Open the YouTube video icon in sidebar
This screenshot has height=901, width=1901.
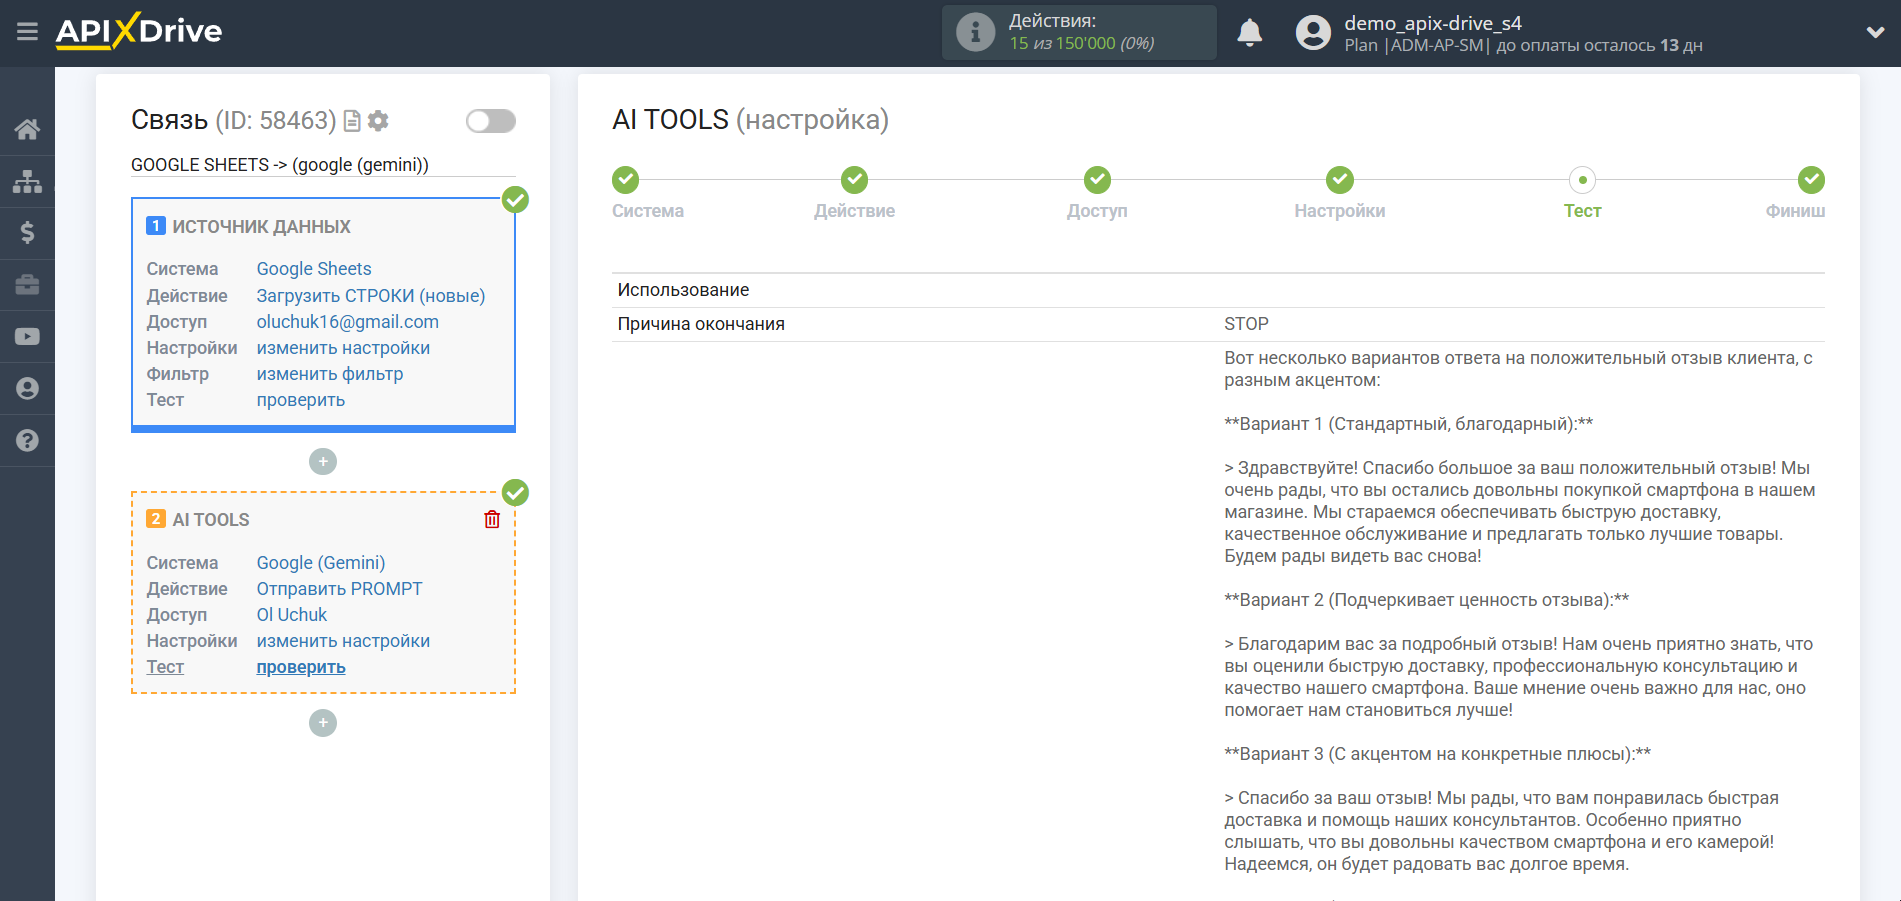27,337
